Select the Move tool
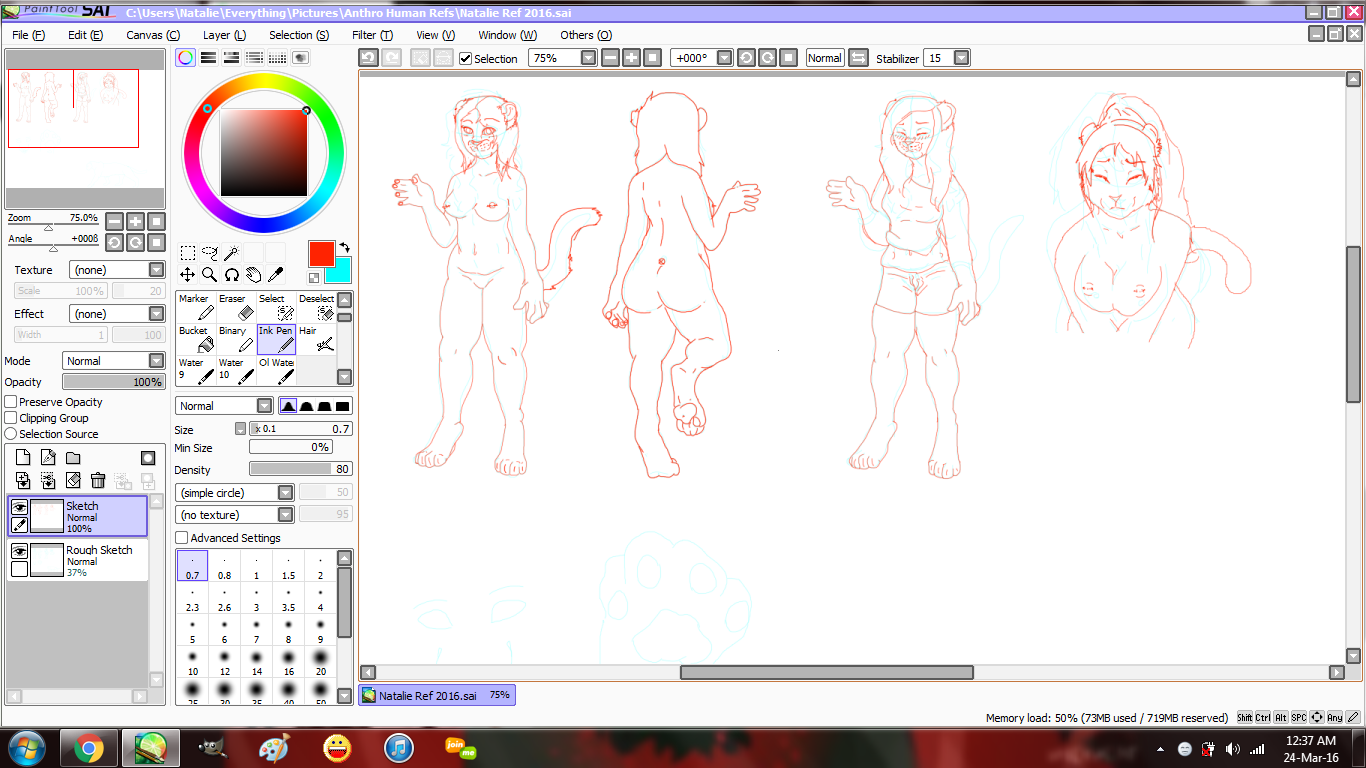This screenshot has width=1366, height=768. tap(187, 274)
